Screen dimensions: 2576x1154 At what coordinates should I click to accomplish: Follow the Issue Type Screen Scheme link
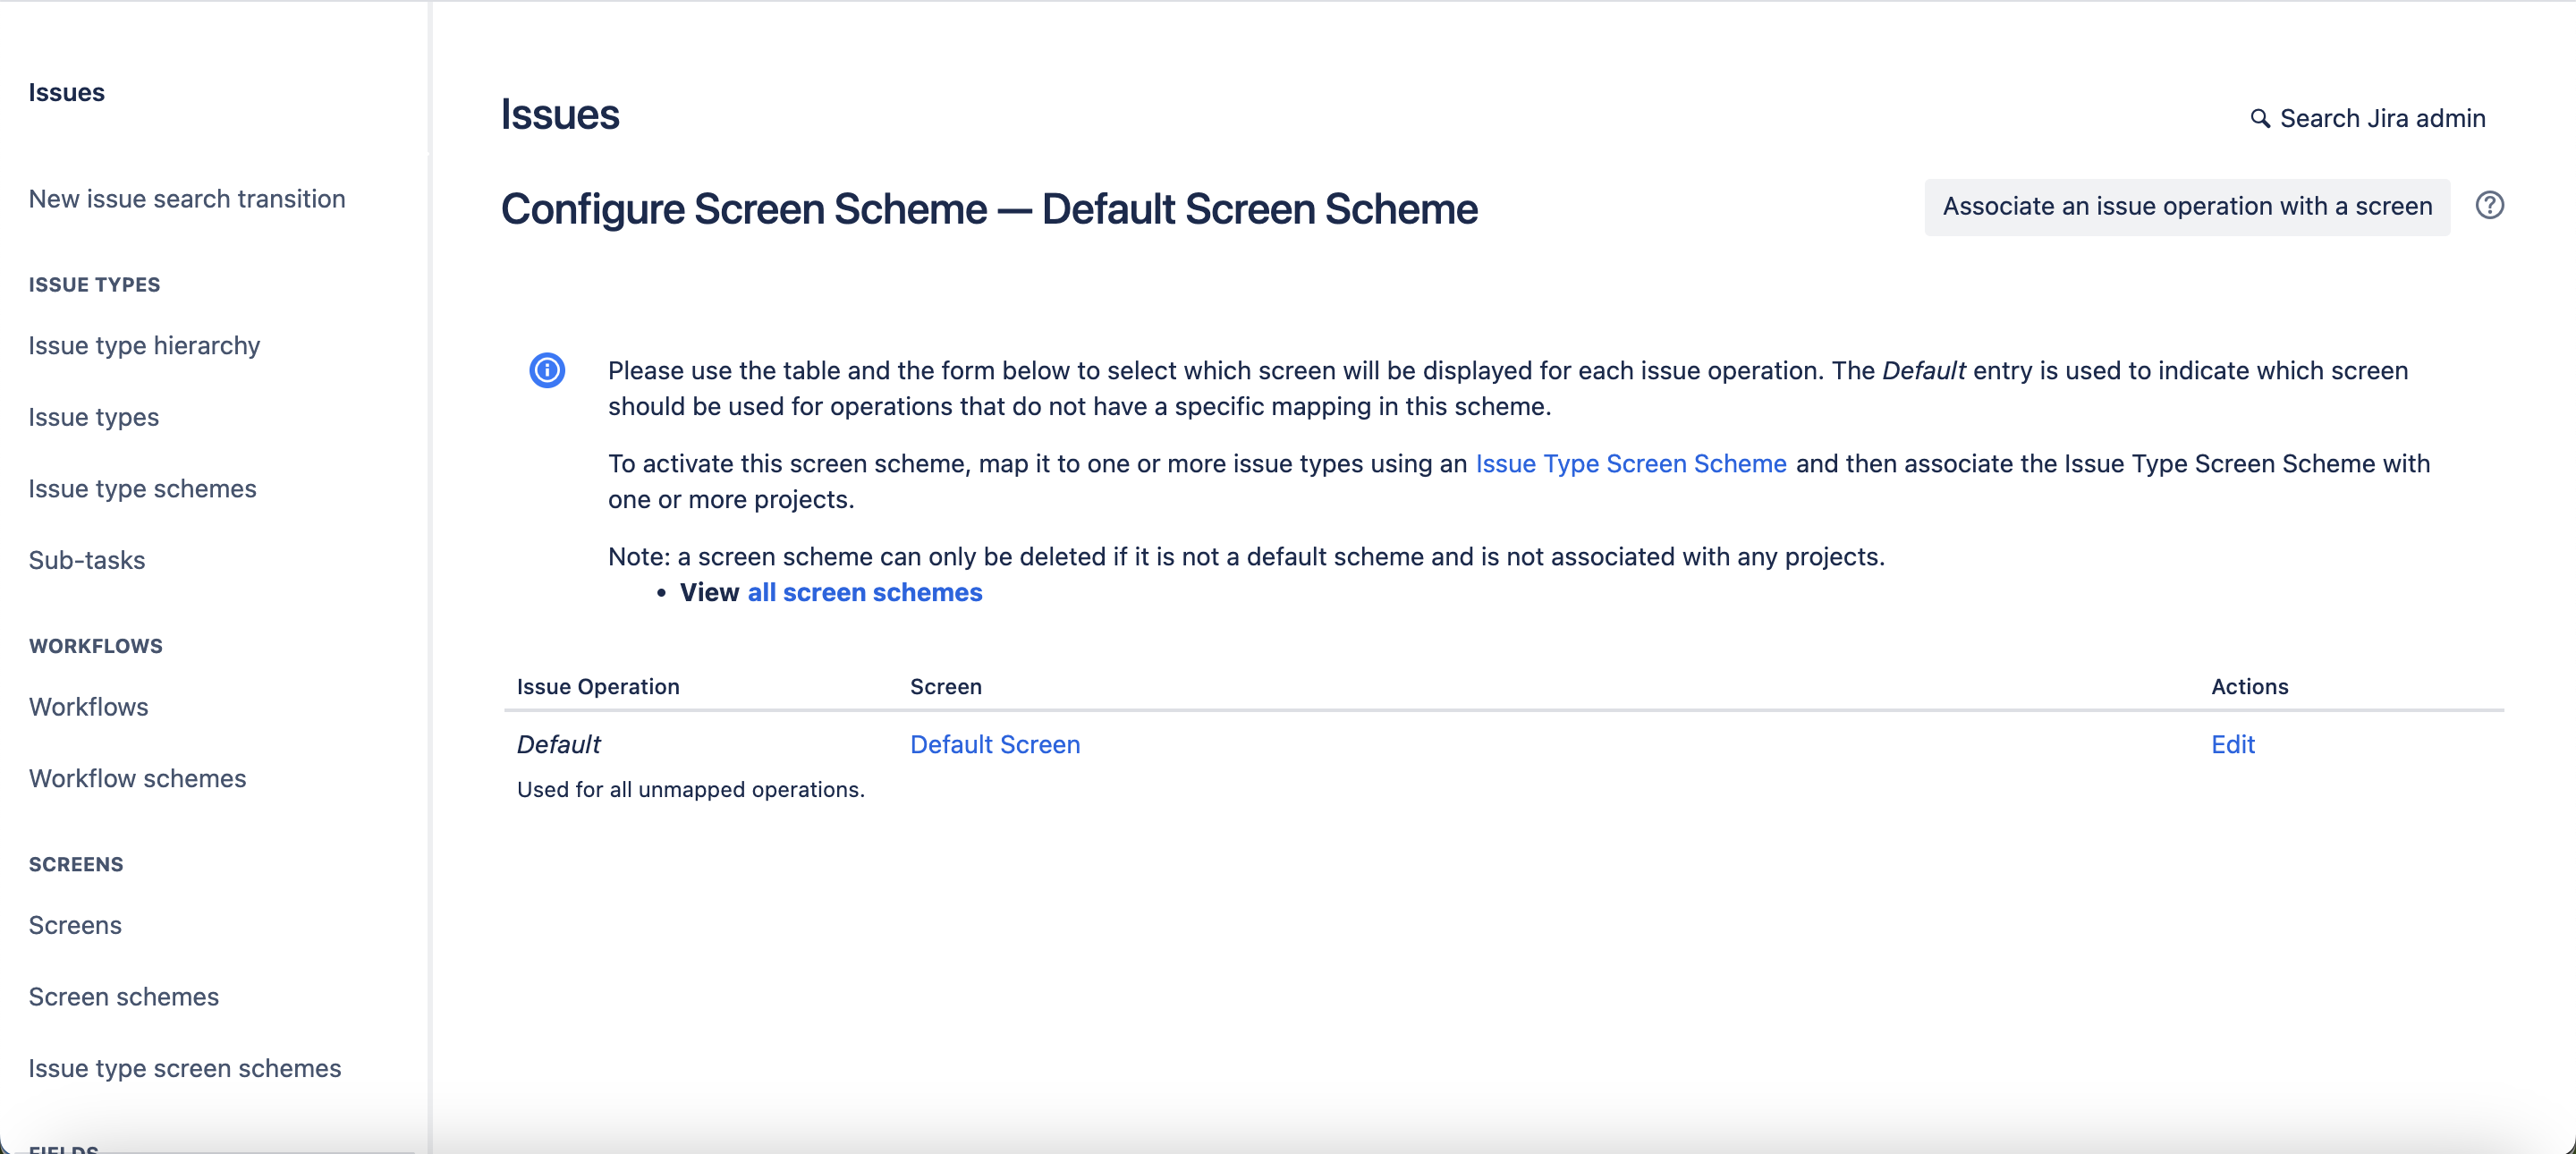pyautogui.click(x=1631, y=464)
